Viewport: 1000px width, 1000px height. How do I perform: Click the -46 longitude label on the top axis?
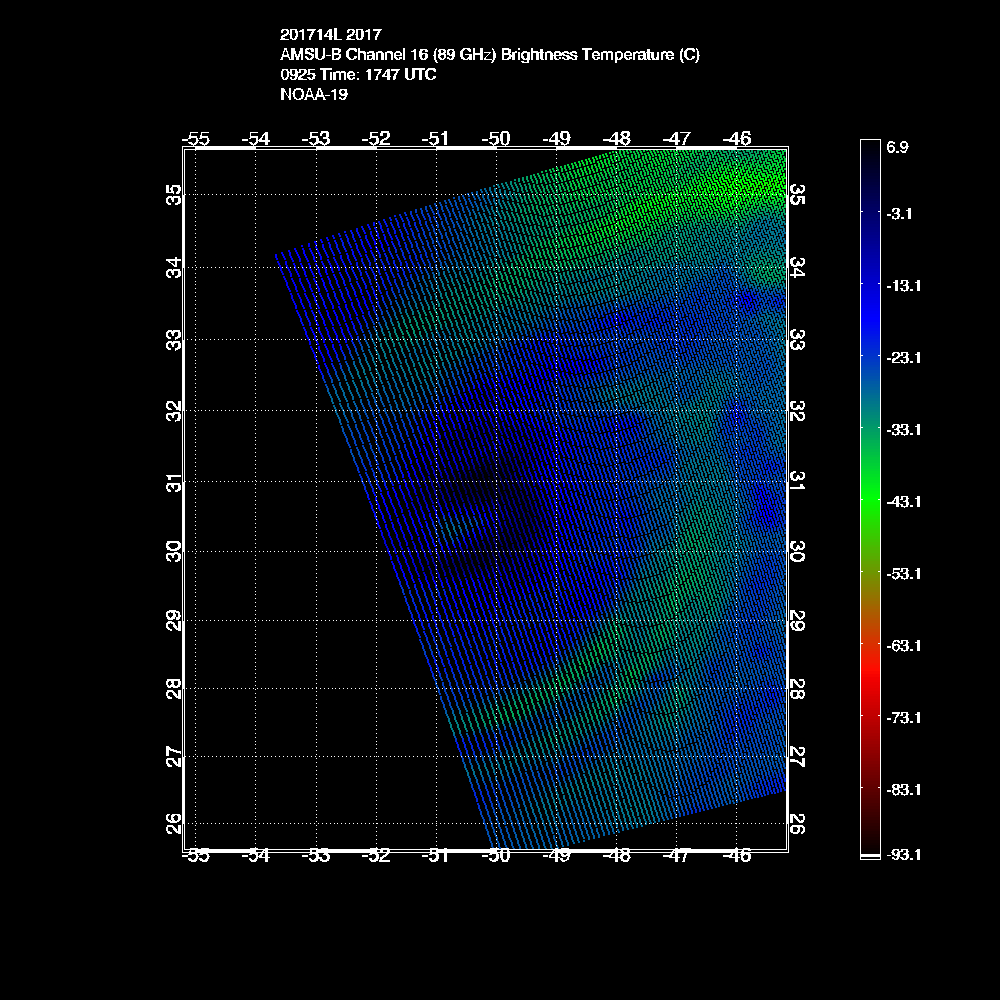pos(737,138)
